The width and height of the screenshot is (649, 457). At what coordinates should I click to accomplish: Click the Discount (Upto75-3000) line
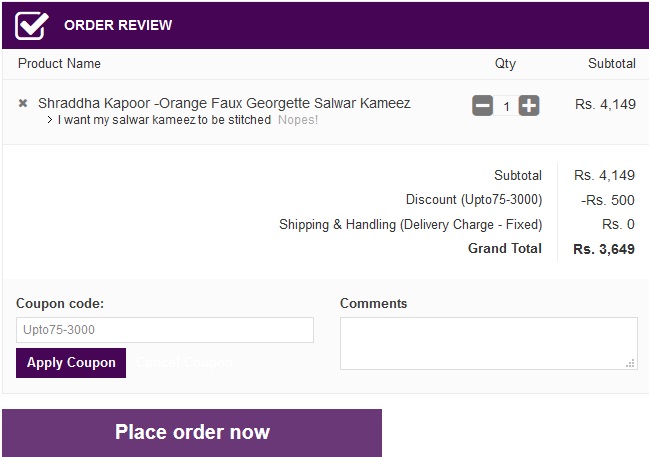pos(473,200)
